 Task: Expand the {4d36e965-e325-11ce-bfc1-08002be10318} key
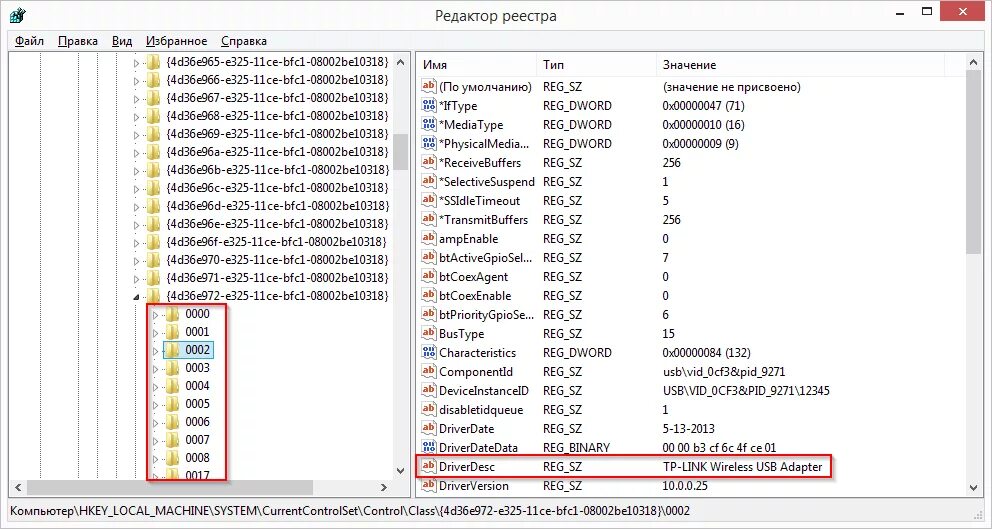[x=136, y=63]
